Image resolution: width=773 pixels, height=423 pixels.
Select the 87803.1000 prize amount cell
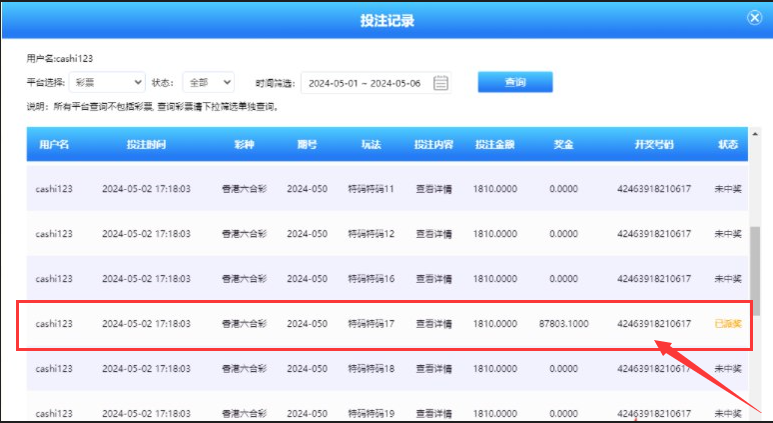point(563,324)
